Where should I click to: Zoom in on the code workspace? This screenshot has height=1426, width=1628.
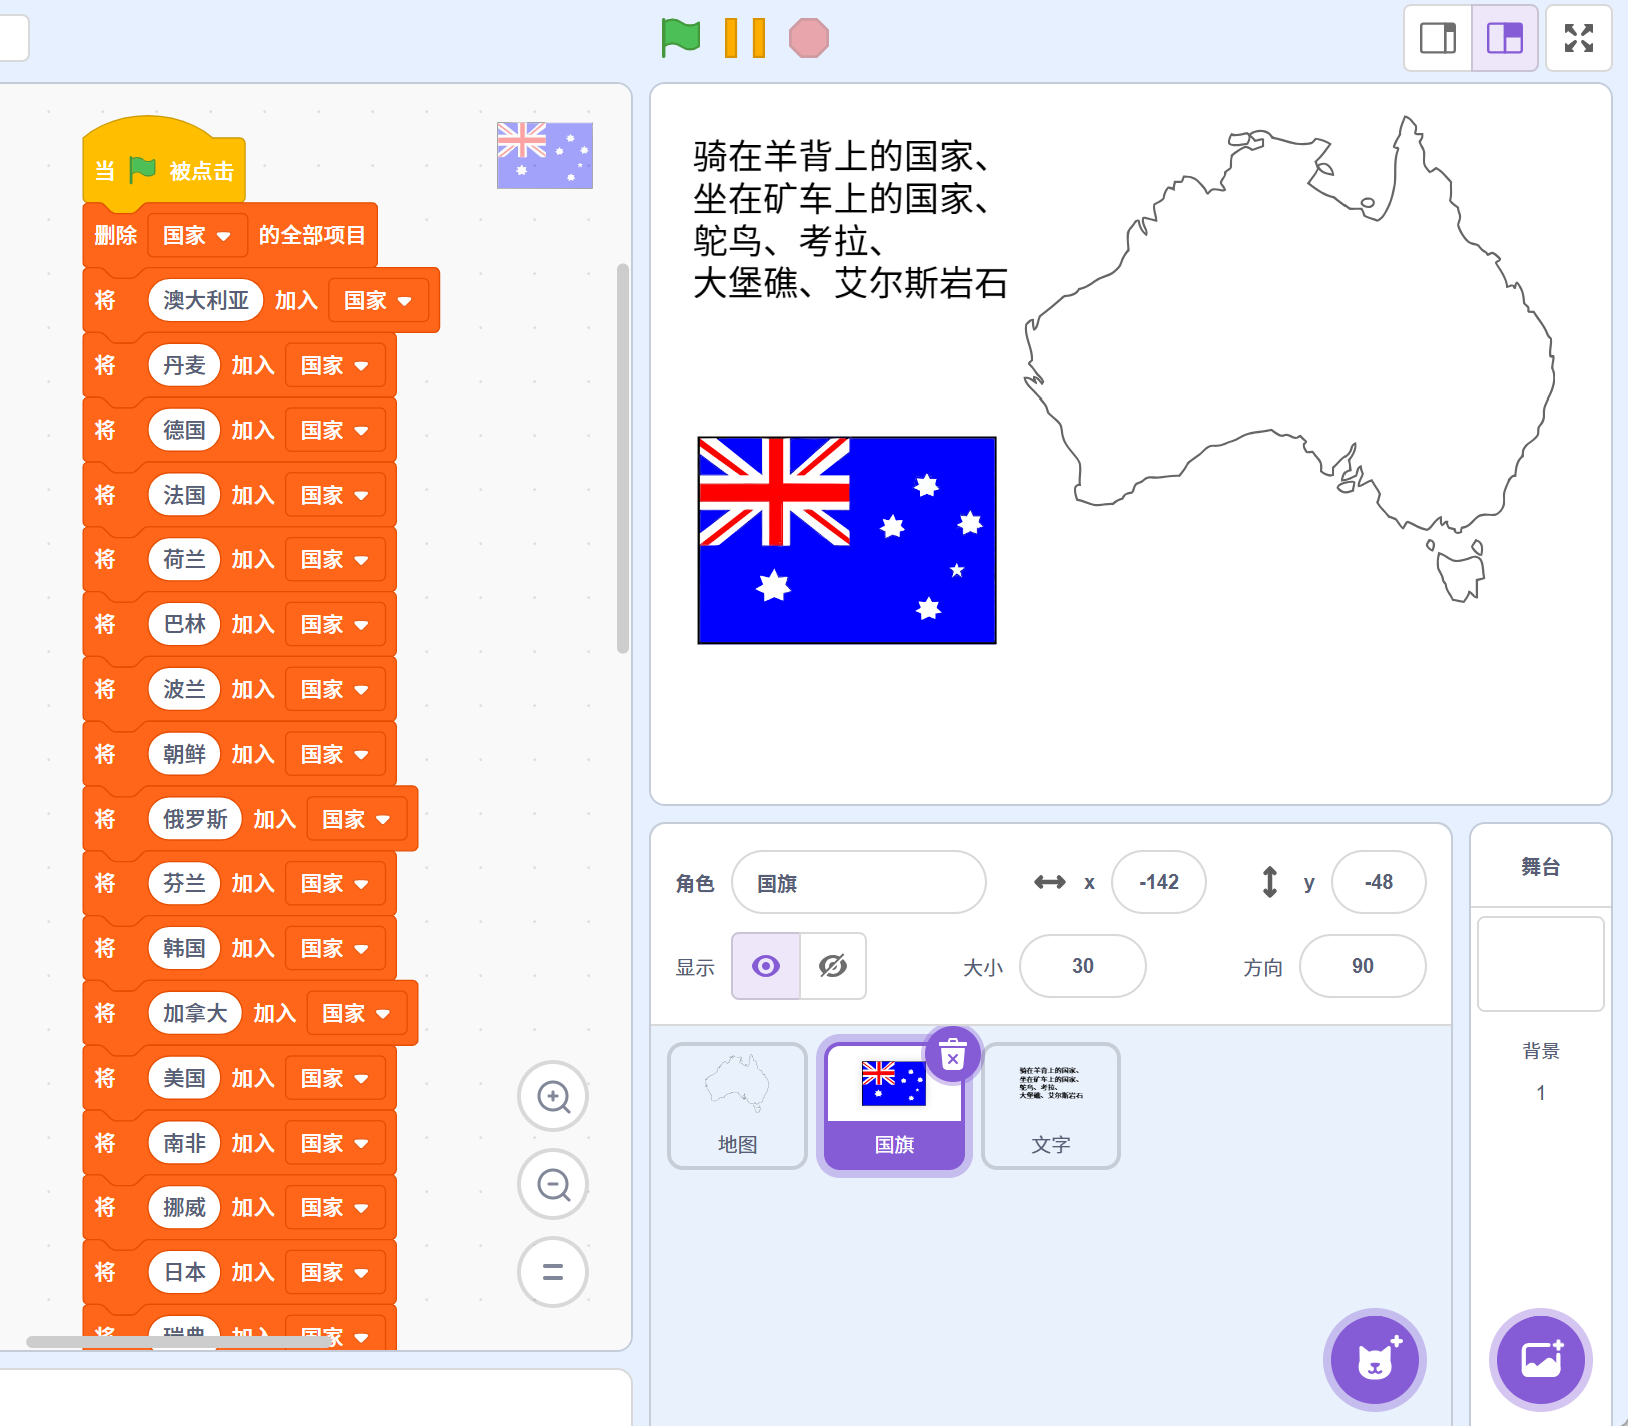point(553,1097)
